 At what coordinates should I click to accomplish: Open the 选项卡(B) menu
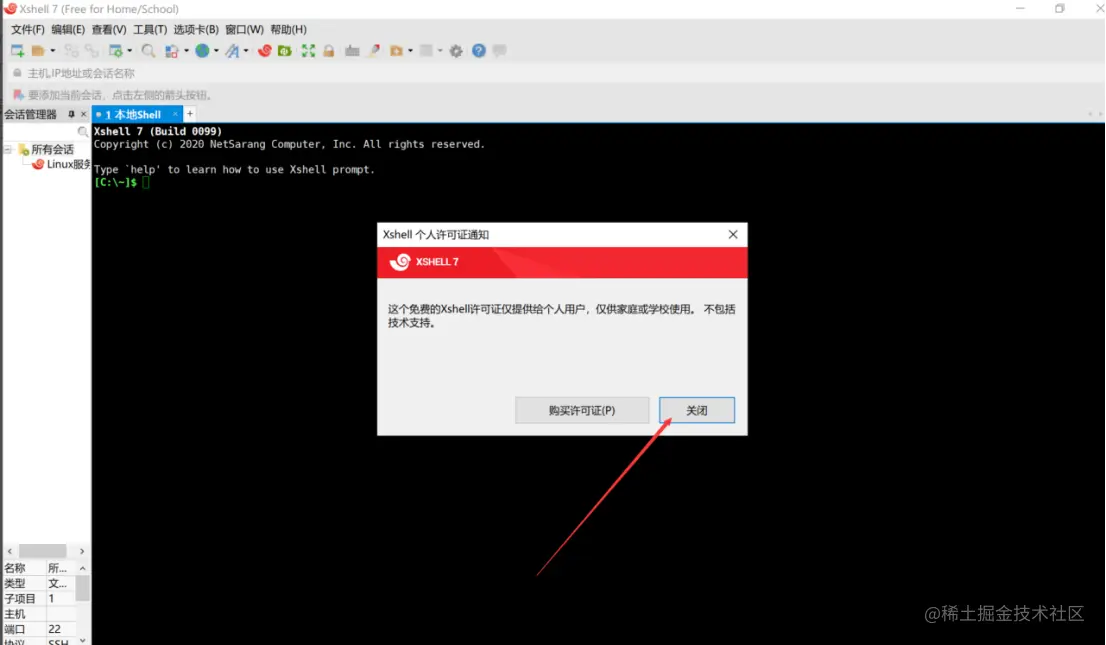tap(196, 30)
